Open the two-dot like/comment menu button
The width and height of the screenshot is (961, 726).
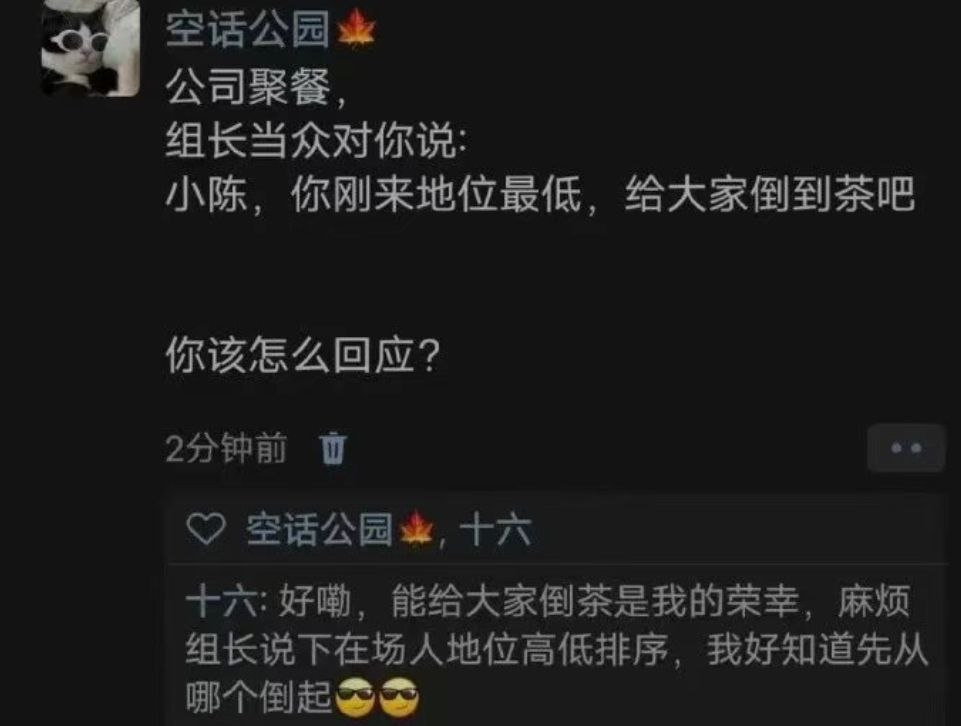click(x=906, y=448)
